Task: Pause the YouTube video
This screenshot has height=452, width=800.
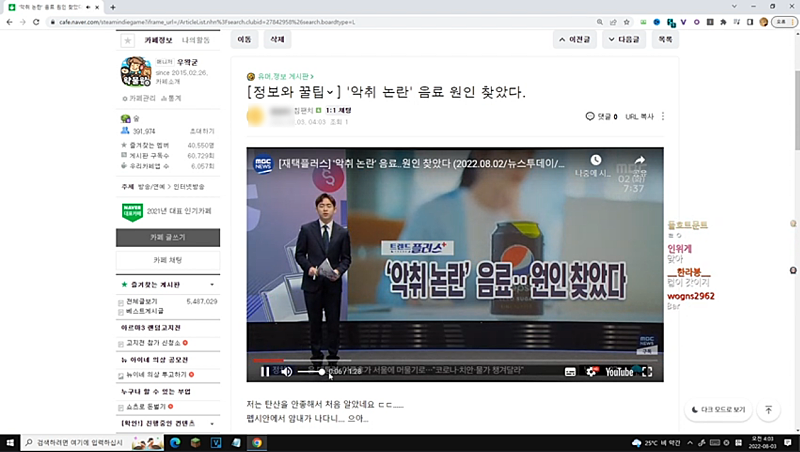Action: pos(265,372)
